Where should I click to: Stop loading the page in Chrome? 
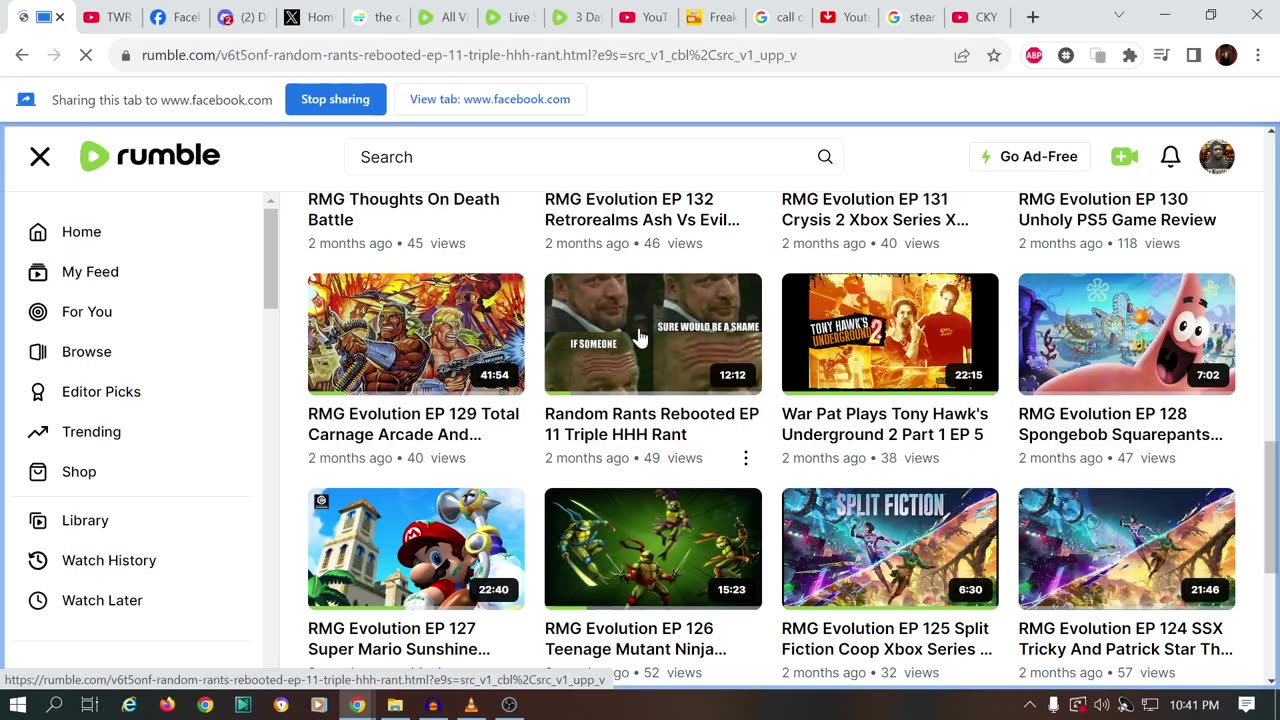(x=86, y=56)
